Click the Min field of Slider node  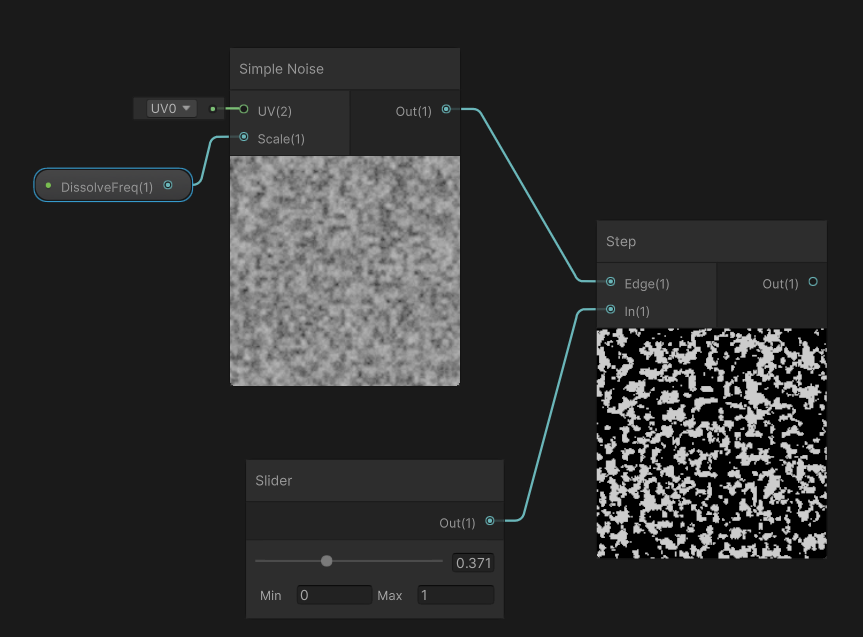[334, 595]
